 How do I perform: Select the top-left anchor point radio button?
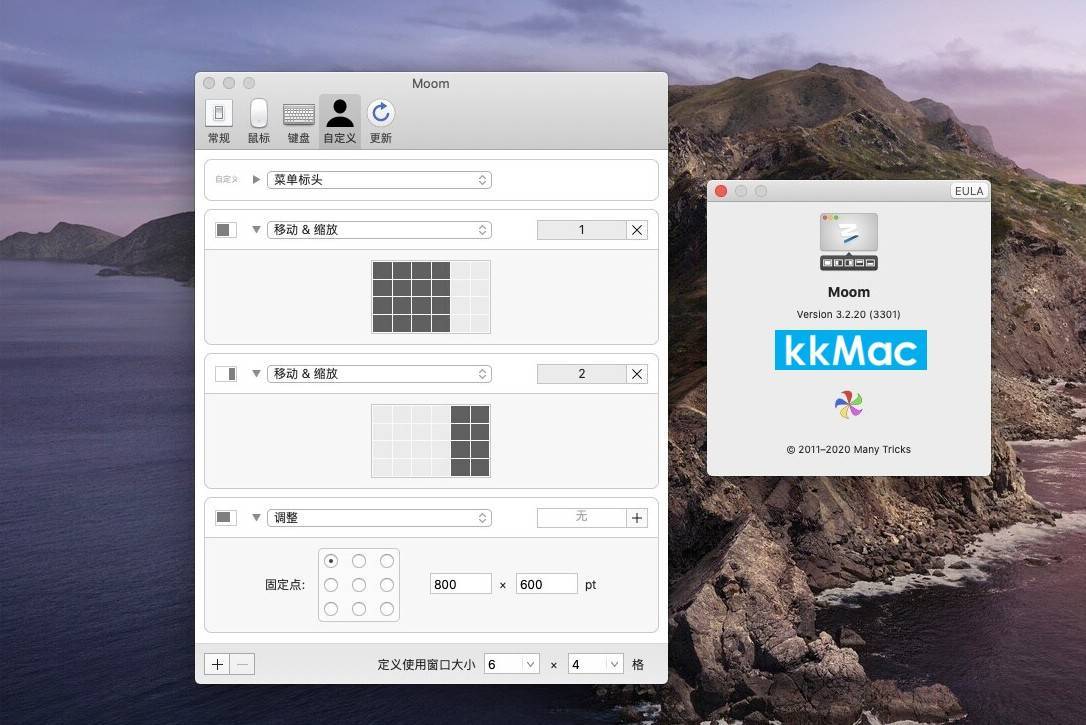pos(331,561)
